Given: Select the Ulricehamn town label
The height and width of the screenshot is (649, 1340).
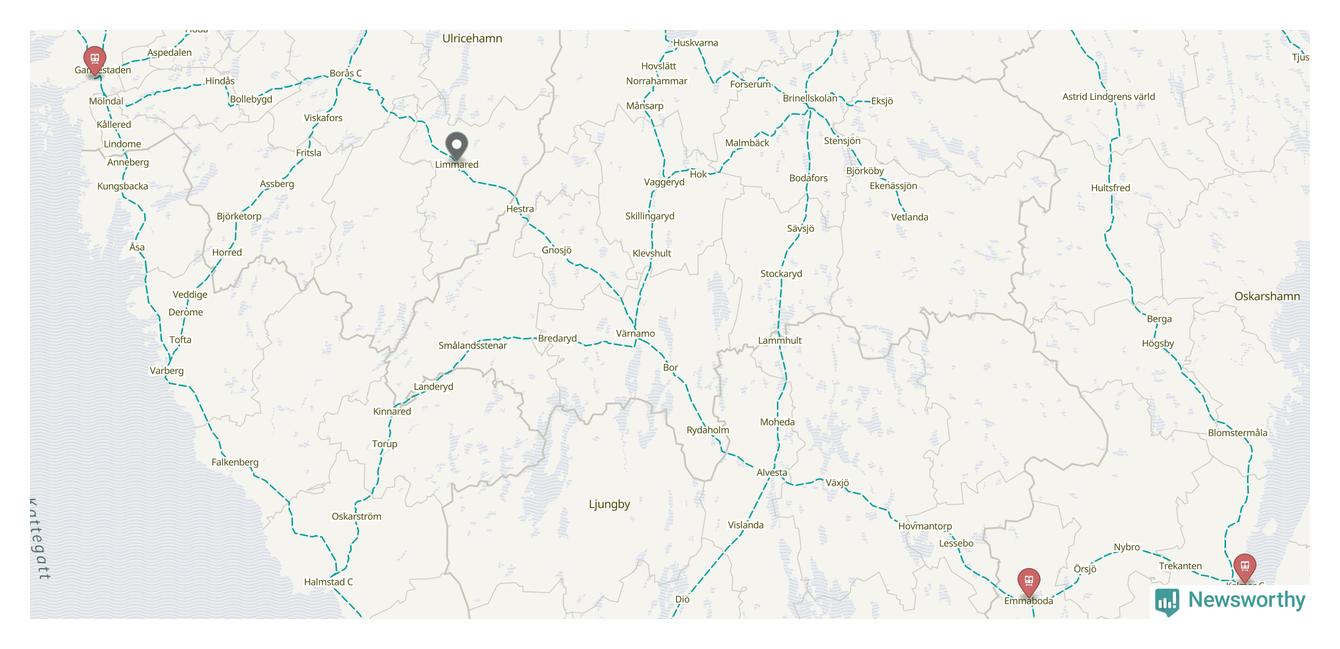Looking at the screenshot, I should (472, 38).
